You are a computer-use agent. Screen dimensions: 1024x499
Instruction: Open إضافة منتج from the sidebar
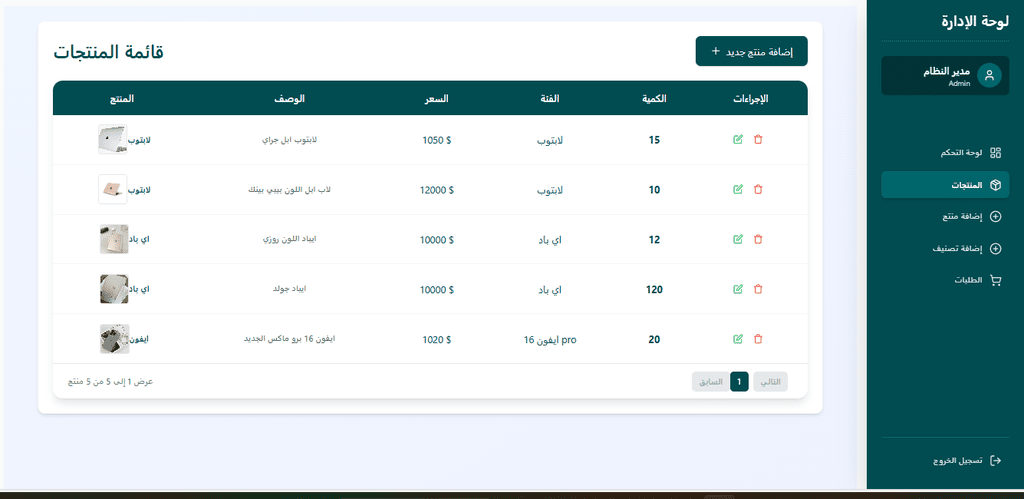[x=945, y=217]
